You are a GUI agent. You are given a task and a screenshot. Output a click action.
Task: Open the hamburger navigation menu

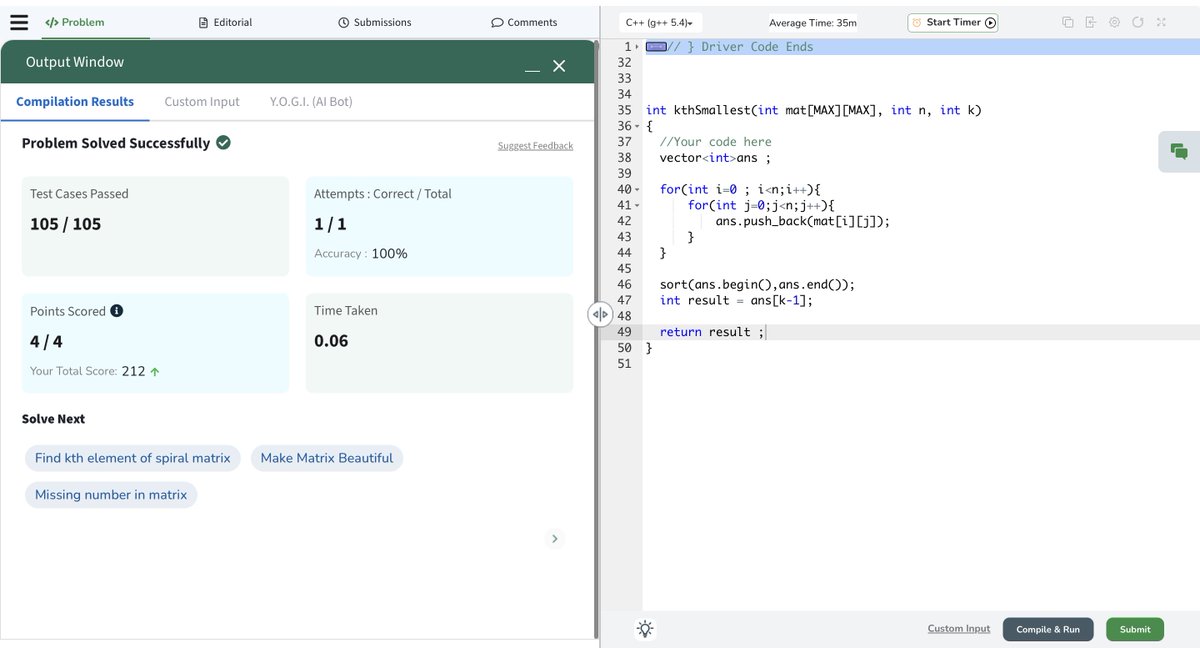pyautogui.click(x=18, y=22)
